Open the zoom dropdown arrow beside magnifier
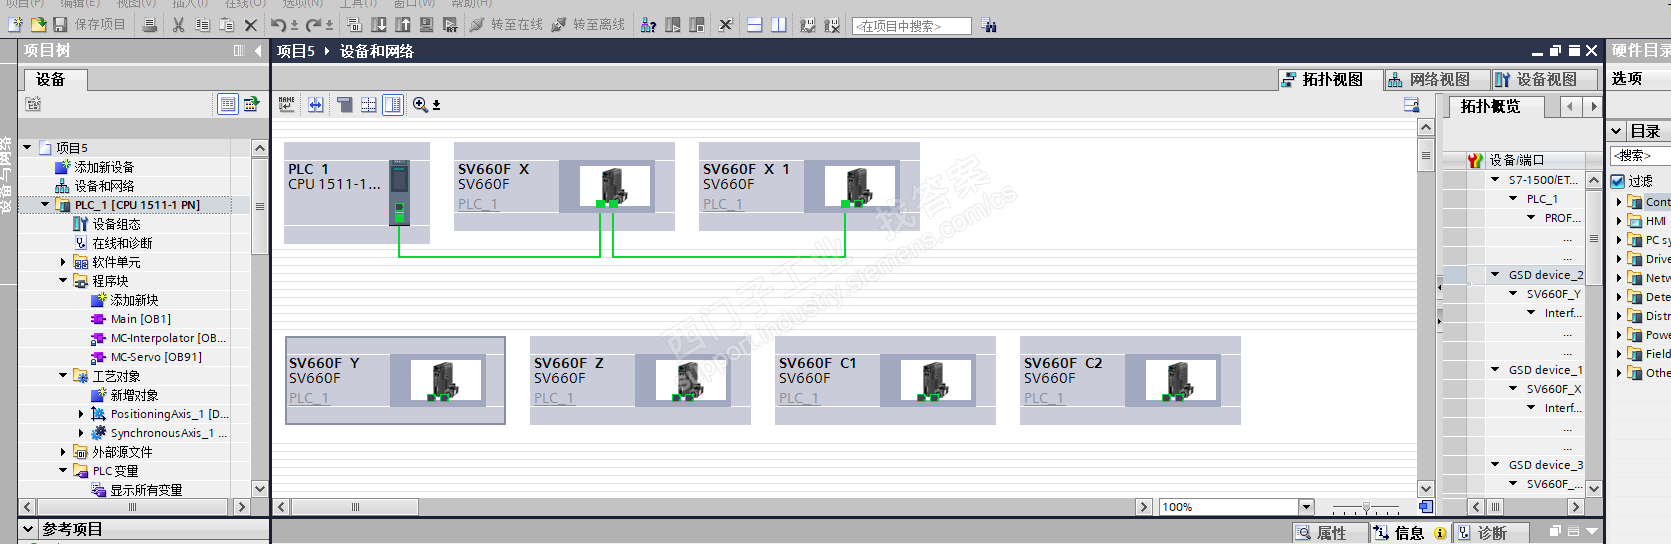This screenshot has height=544, width=1671. tap(436, 105)
